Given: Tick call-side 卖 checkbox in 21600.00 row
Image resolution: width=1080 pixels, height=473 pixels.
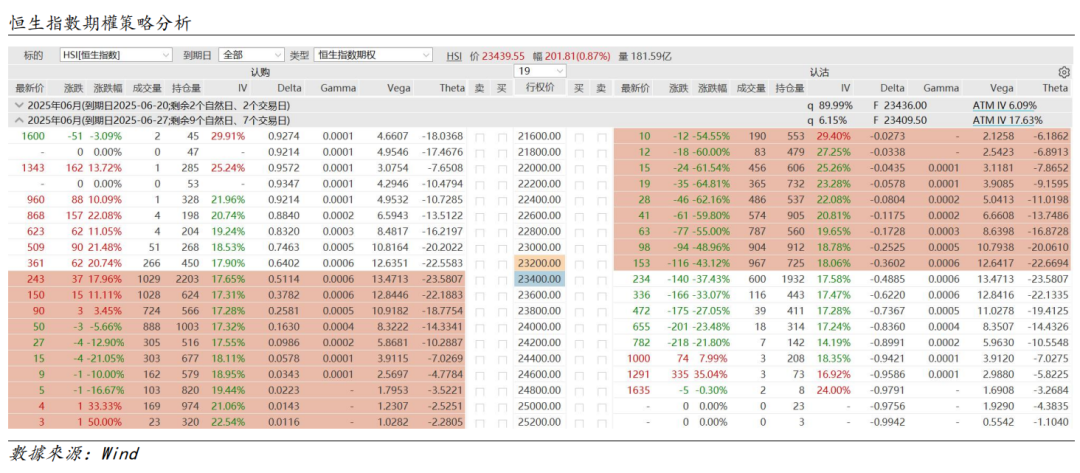Looking at the screenshot, I should [479, 138].
